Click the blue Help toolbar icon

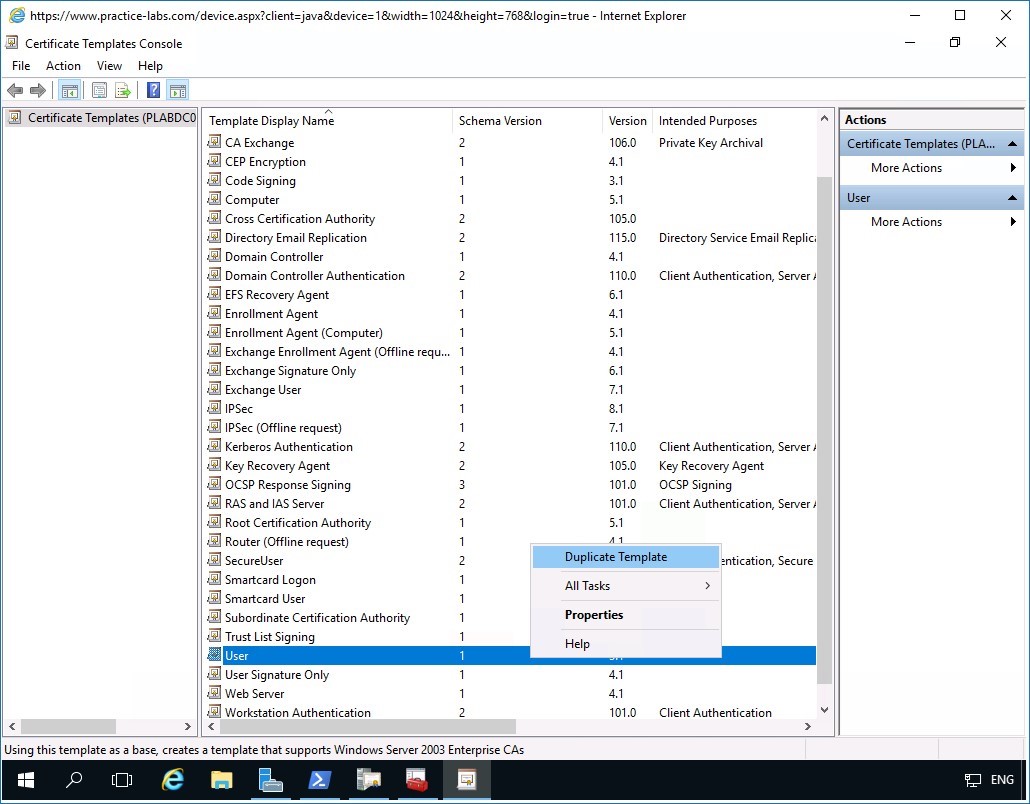point(152,90)
